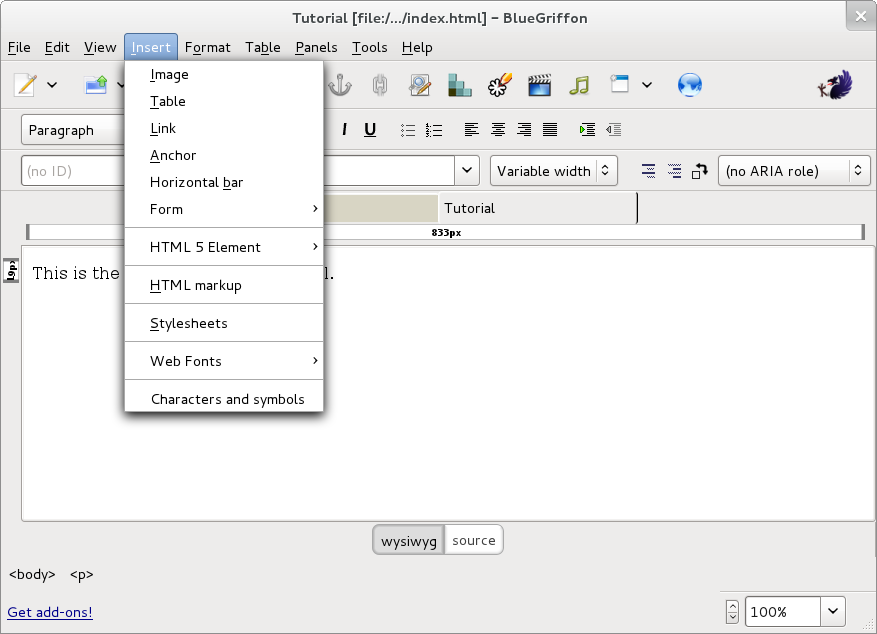Click the <body> element in breadcrumb
This screenshot has width=877, height=634.
point(32,575)
